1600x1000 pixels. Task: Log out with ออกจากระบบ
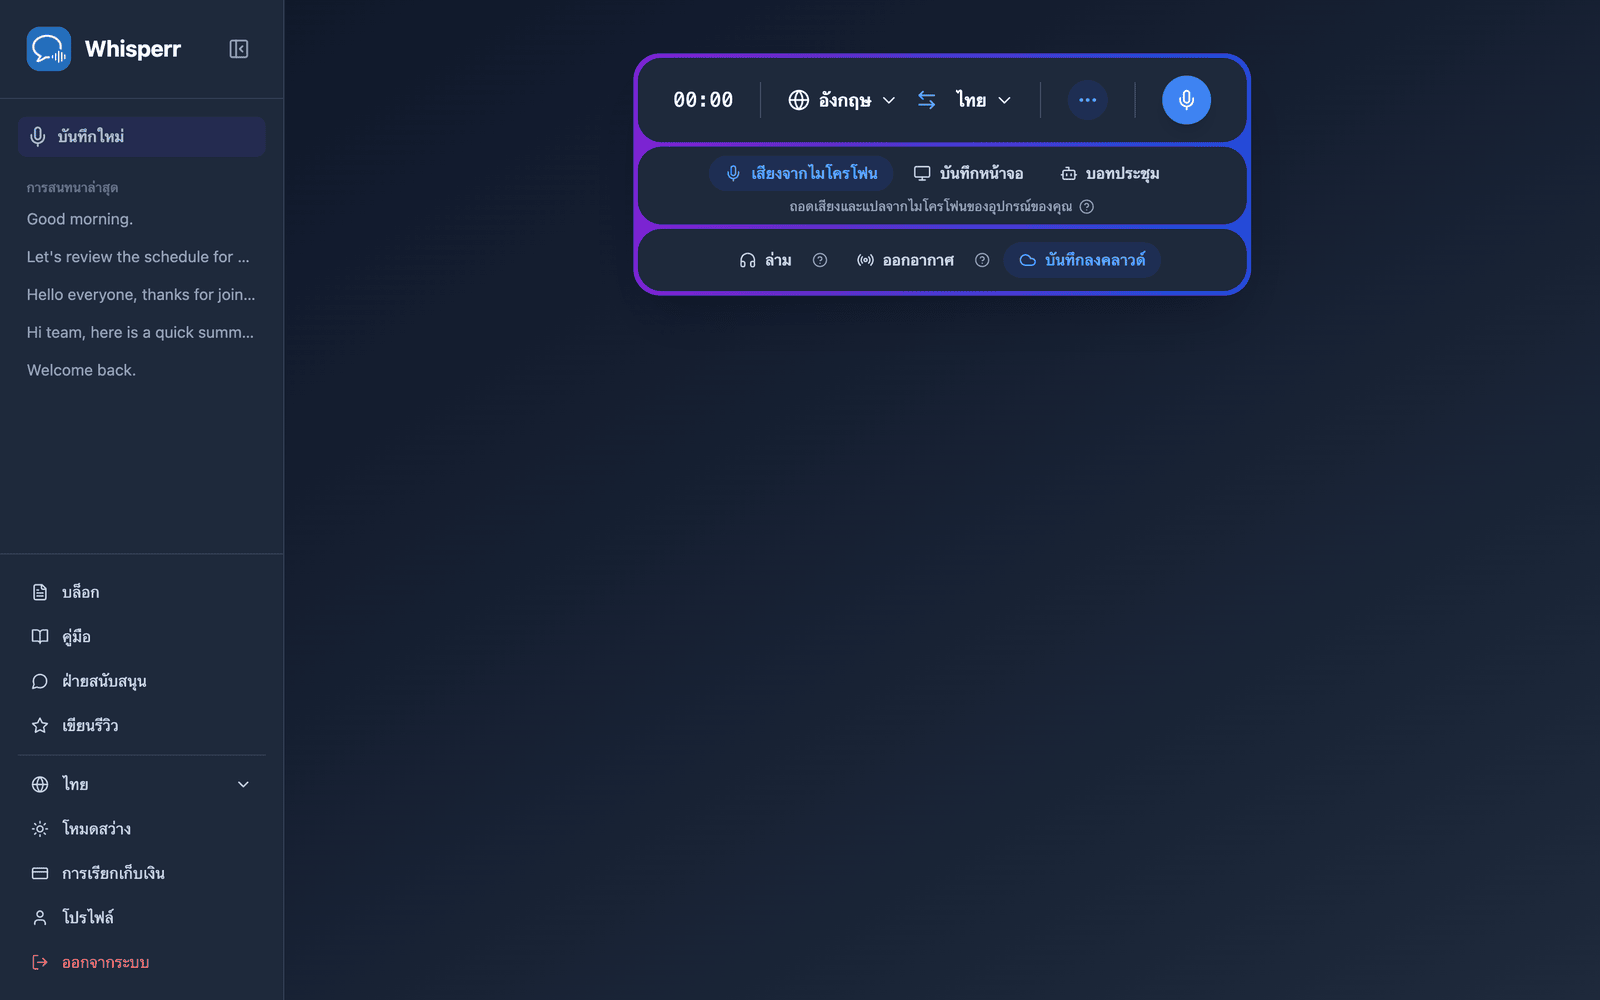[142, 962]
